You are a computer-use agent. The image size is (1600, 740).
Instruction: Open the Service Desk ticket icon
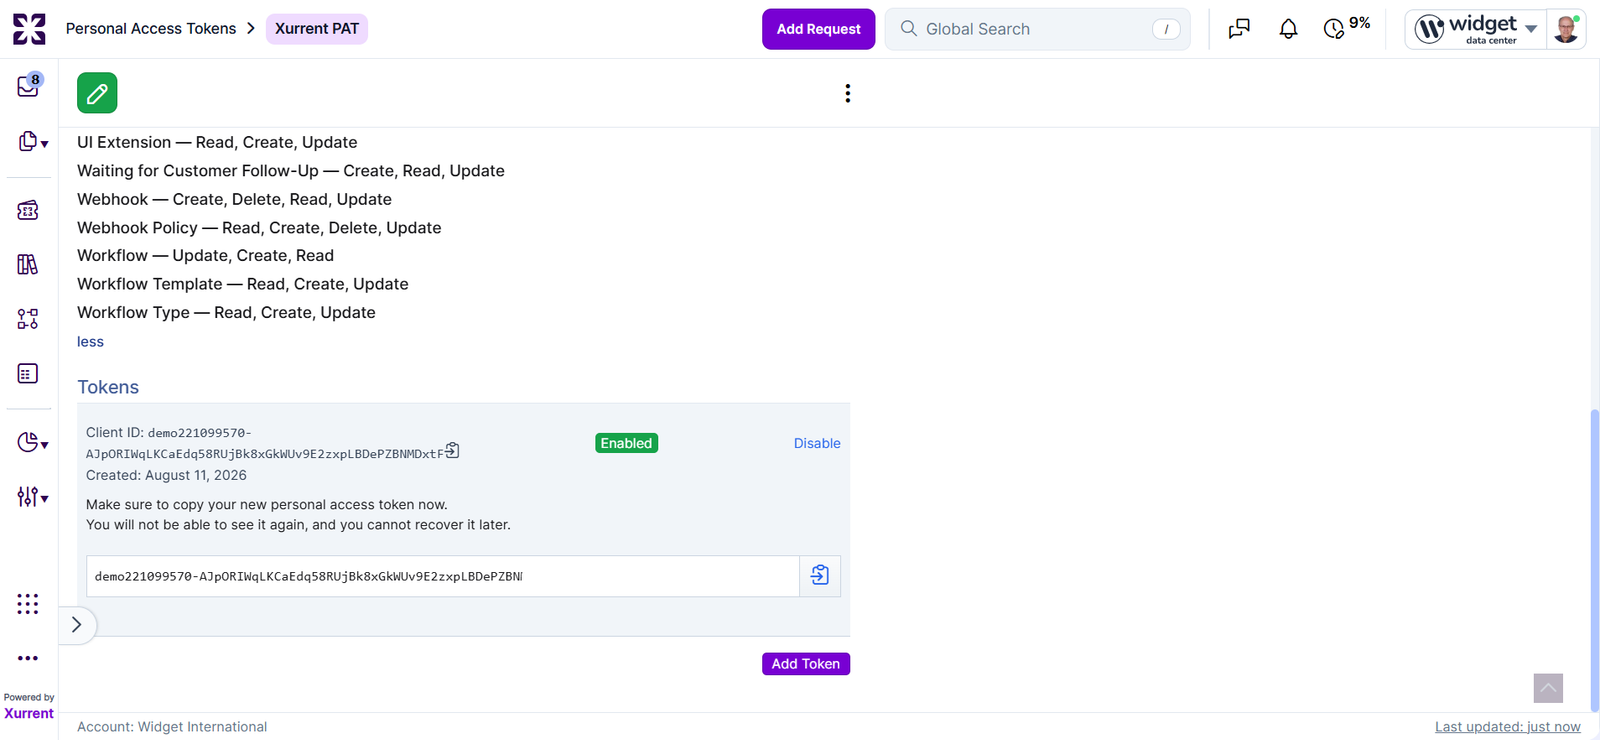(x=28, y=210)
